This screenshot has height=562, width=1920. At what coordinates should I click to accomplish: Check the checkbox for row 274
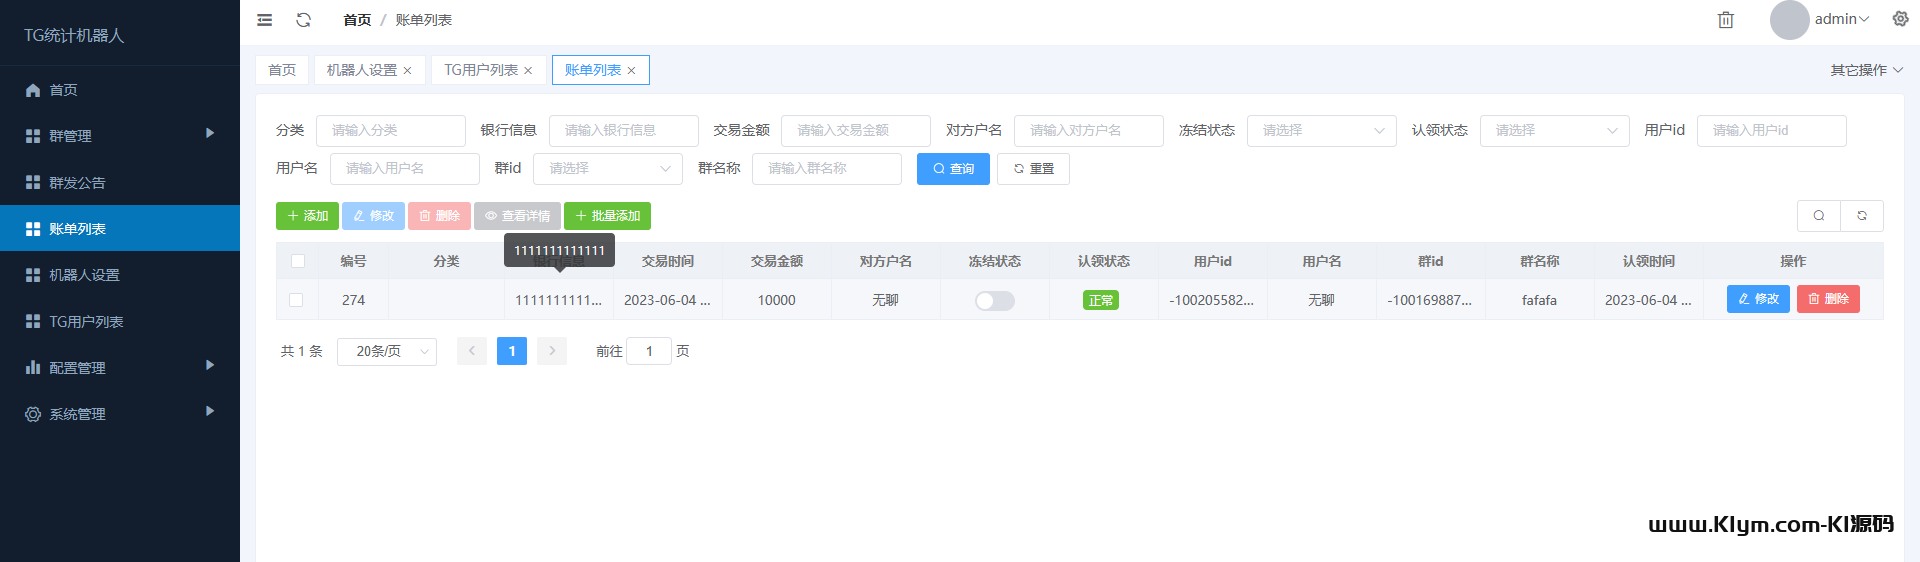click(x=296, y=300)
